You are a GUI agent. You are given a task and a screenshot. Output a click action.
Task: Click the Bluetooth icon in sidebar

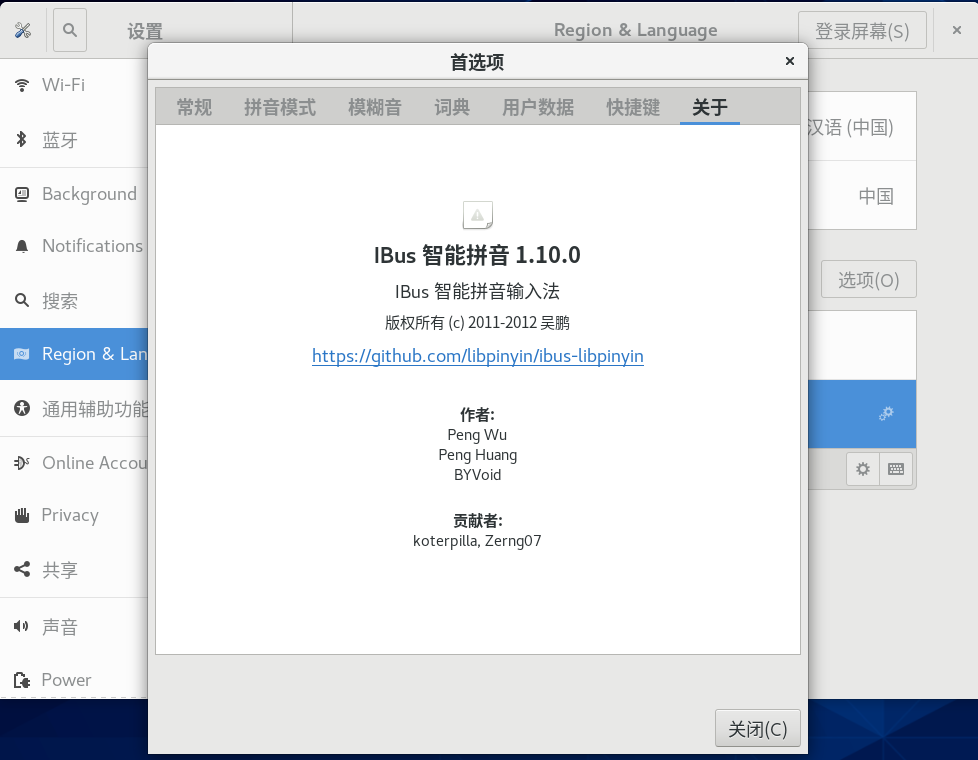click(22, 139)
